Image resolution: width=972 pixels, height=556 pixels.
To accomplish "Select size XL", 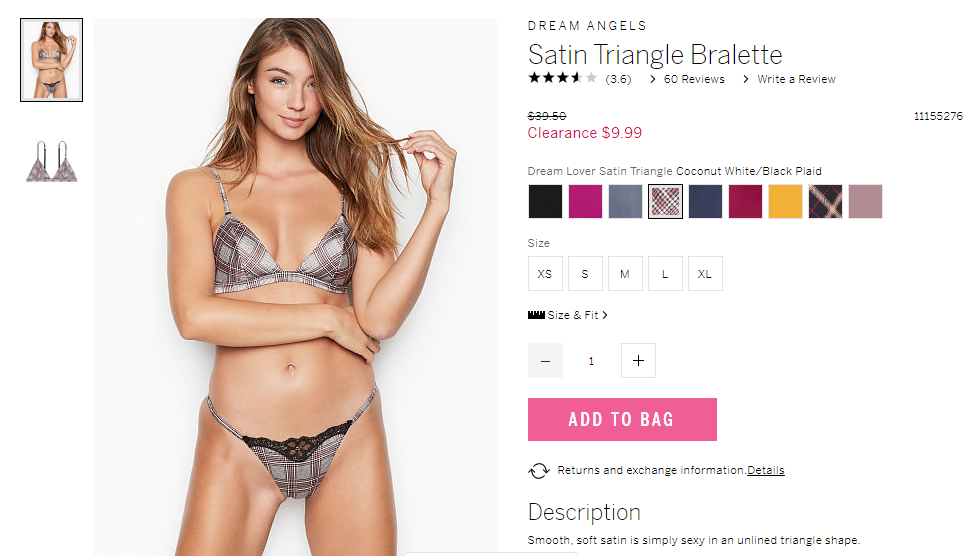I will pyautogui.click(x=705, y=273).
